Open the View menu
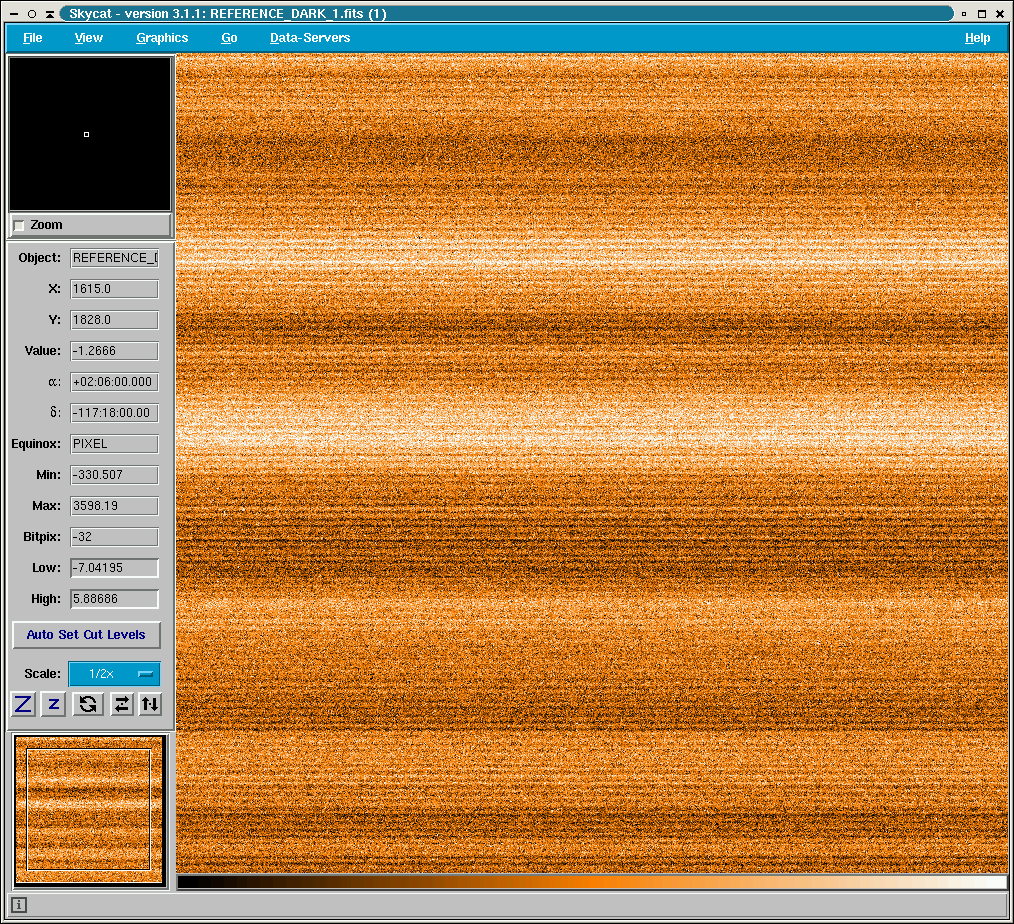 click(x=88, y=38)
